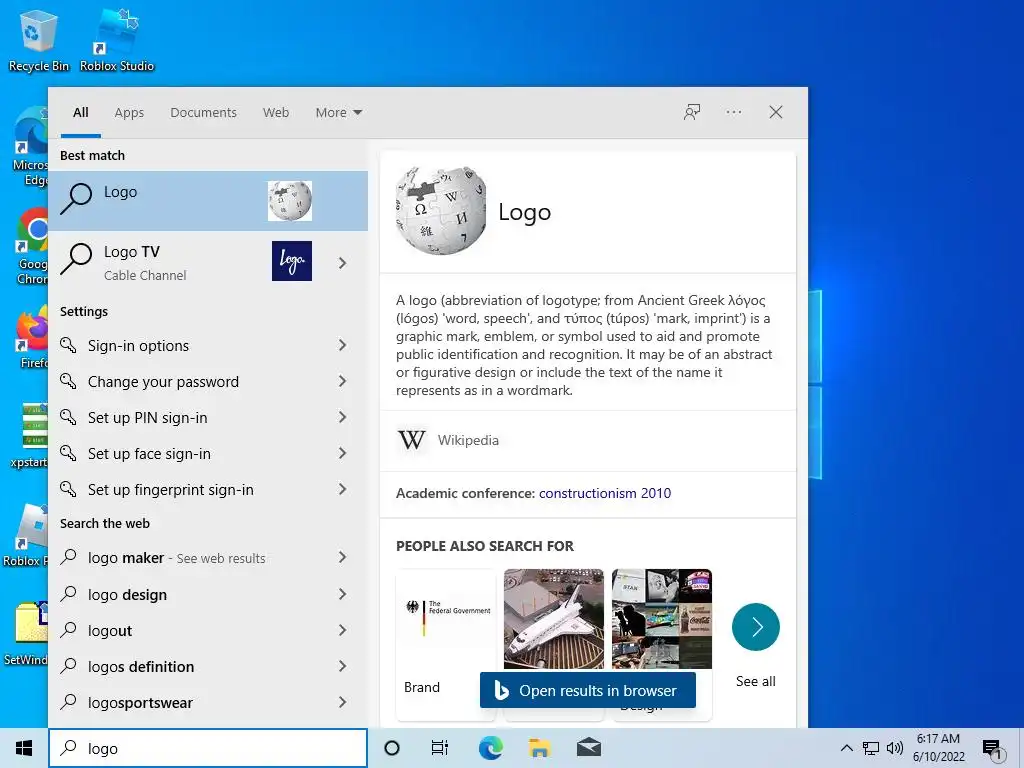Open the constructionism 2010 link
This screenshot has width=1024, height=768.
[605, 493]
